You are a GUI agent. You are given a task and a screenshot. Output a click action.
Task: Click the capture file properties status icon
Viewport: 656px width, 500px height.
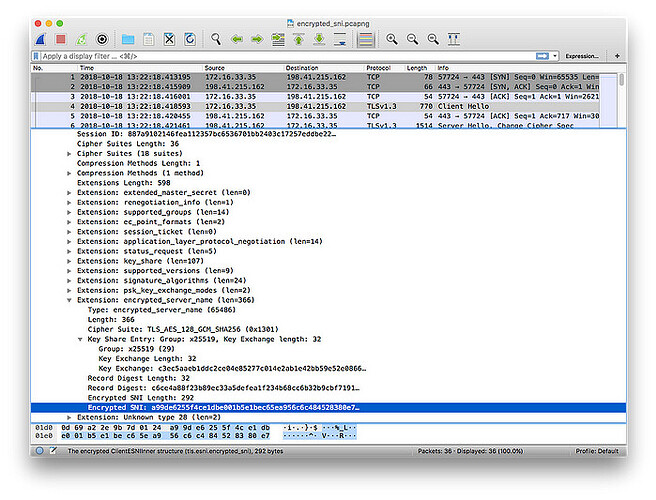click(53, 451)
